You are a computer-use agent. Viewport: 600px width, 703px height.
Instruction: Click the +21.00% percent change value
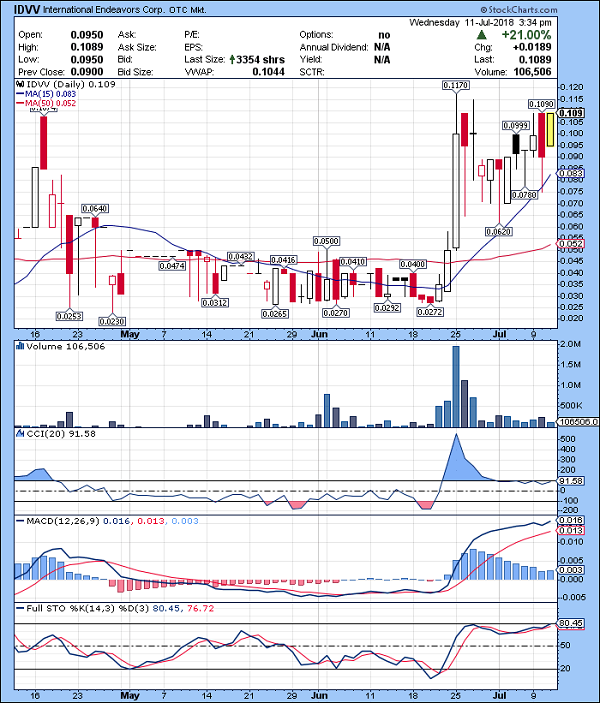click(x=526, y=35)
